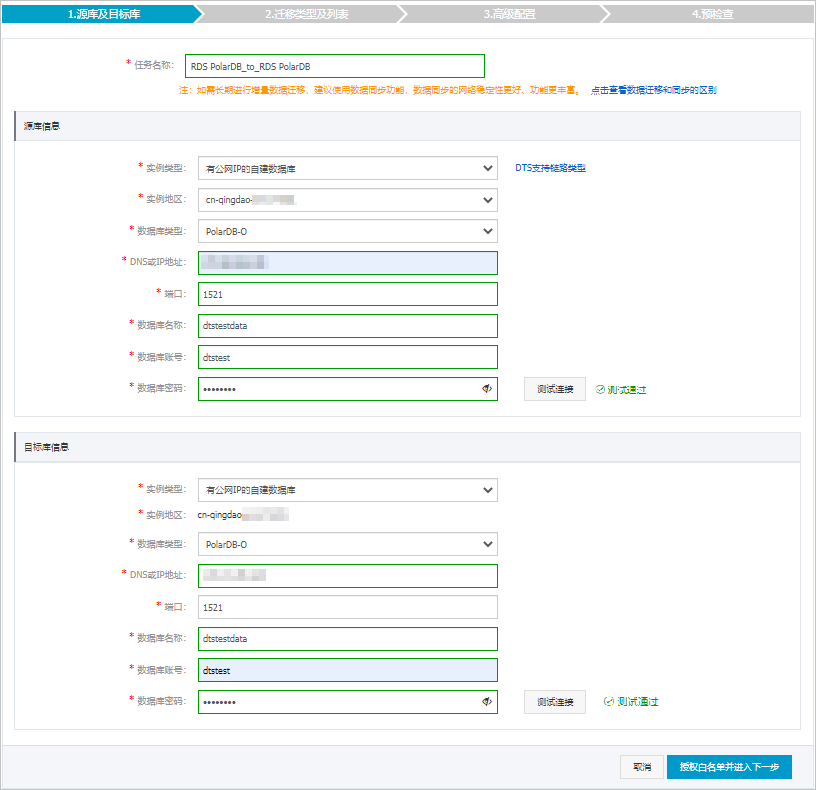Focus source 数据库账号 field
Screen dimensions: 816x790
[348, 357]
